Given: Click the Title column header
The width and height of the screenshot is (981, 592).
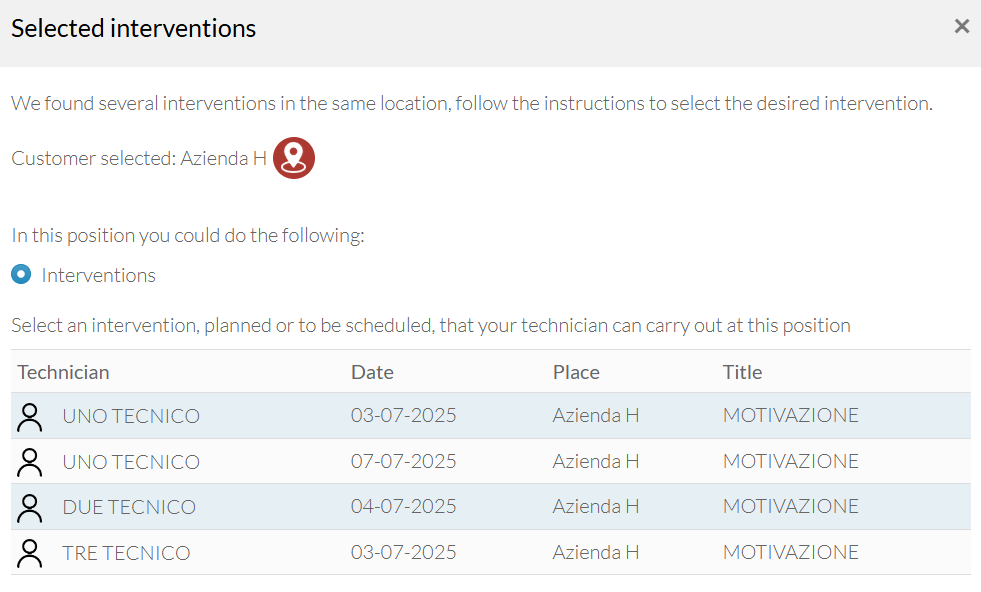Looking at the screenshot, I should point(743,372).
